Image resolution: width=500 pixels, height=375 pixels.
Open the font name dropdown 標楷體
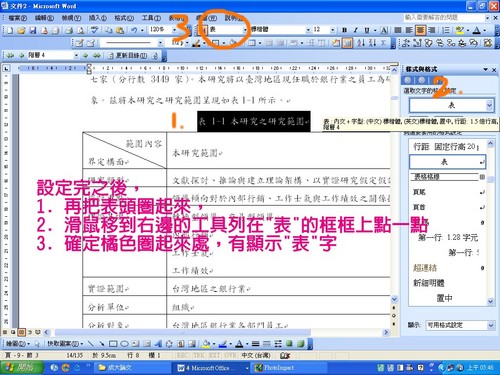click(x=308, y=30)
